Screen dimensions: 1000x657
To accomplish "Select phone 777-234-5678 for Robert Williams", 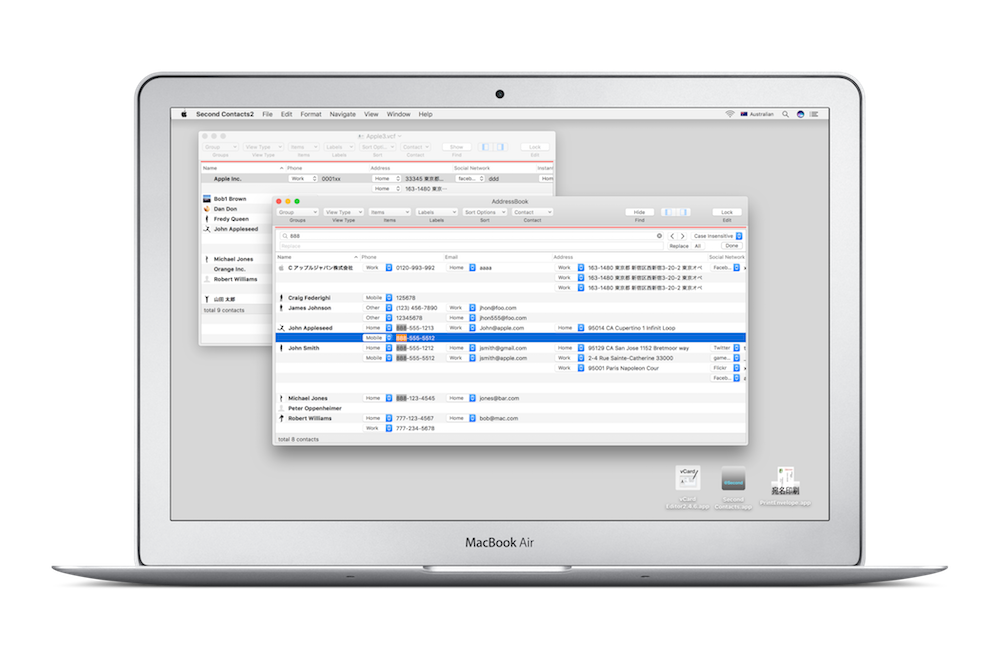I will point(415,429).
